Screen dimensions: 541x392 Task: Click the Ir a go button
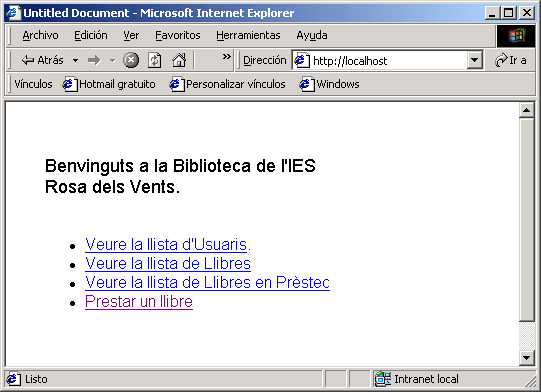(510, 60)
